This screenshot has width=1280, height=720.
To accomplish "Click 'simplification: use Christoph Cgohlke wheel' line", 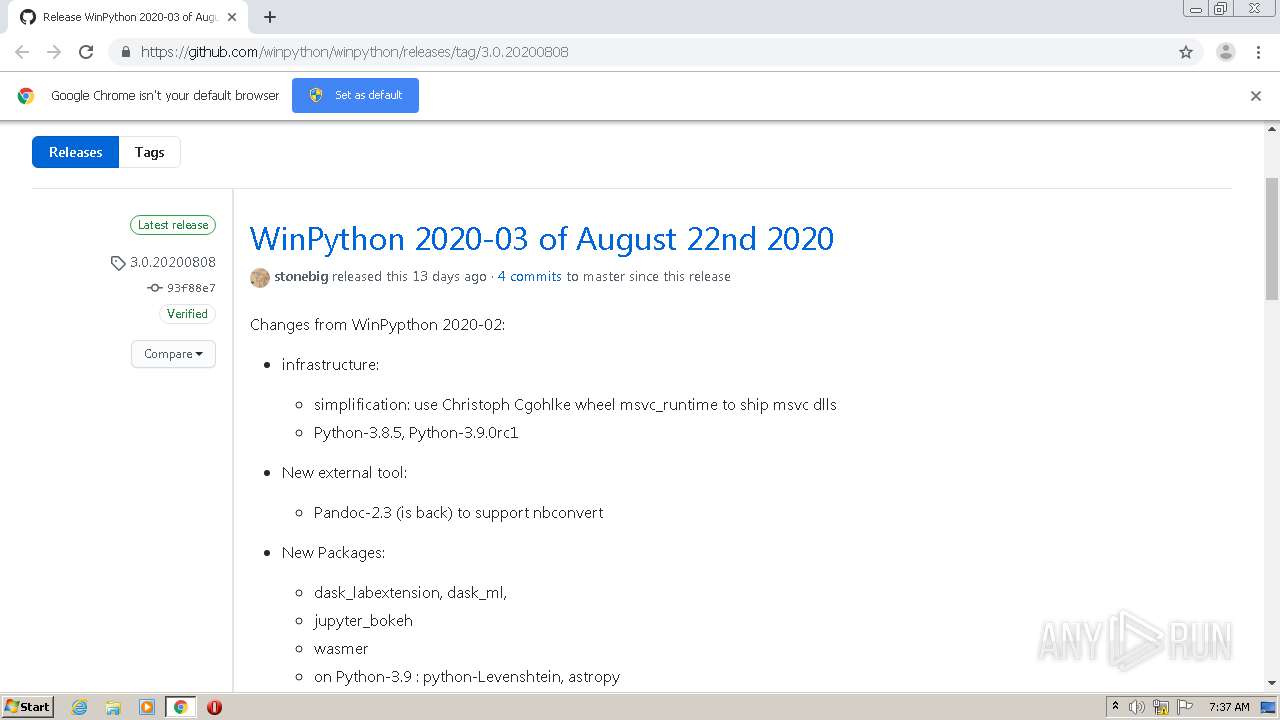I will click(575, 404).
